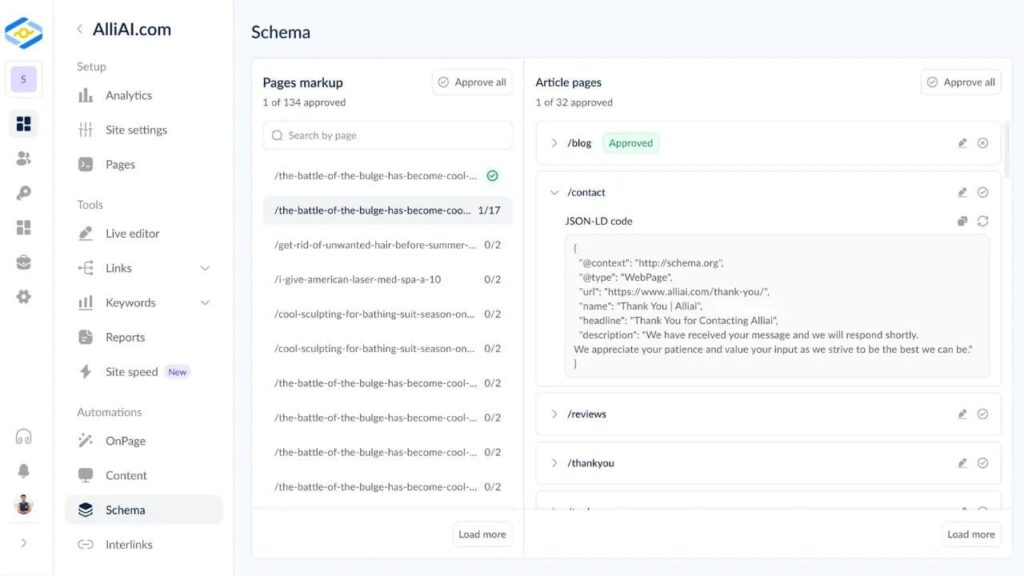This screenshot has width=1024, height=576.
Task: Edit the /blog schema markup
Action: pos(962,143)
